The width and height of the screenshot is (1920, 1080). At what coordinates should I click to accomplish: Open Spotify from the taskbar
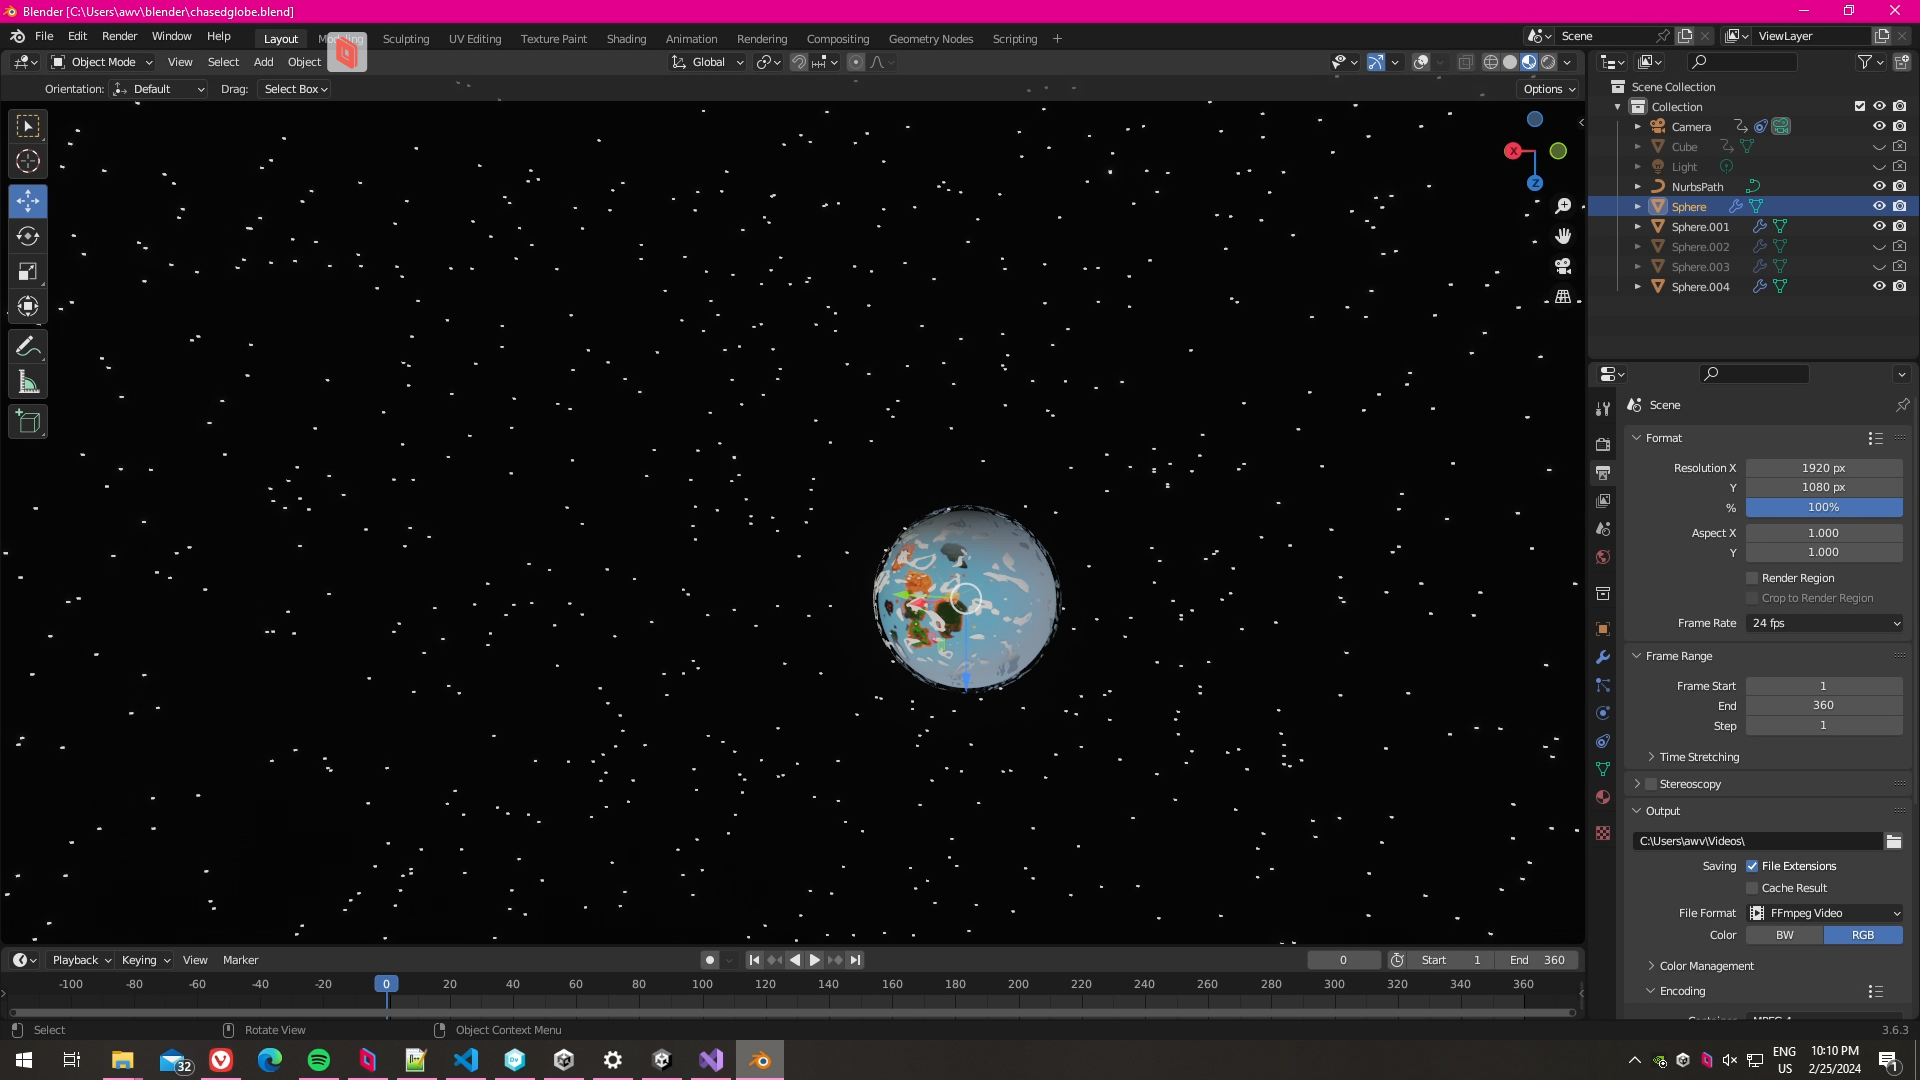319,1060
